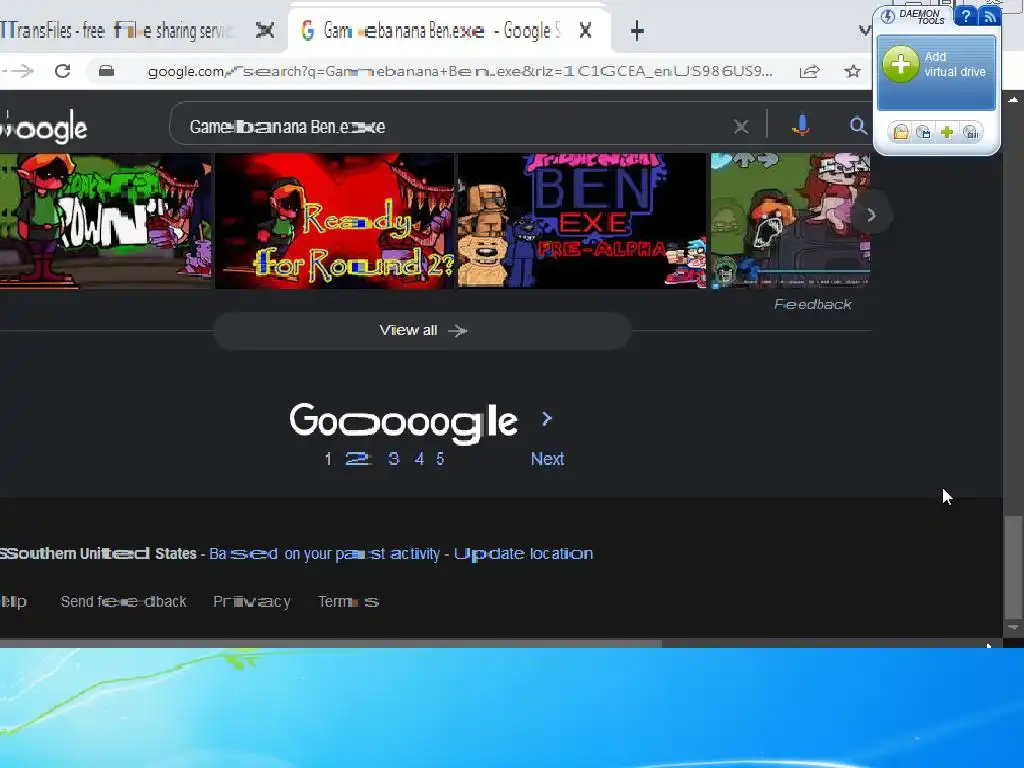This screenshot has width=1024, height=768.
Task: Click small green plus in DAEMON gadget toolbar
Action: pyautogui.click(x=947, y=133)
